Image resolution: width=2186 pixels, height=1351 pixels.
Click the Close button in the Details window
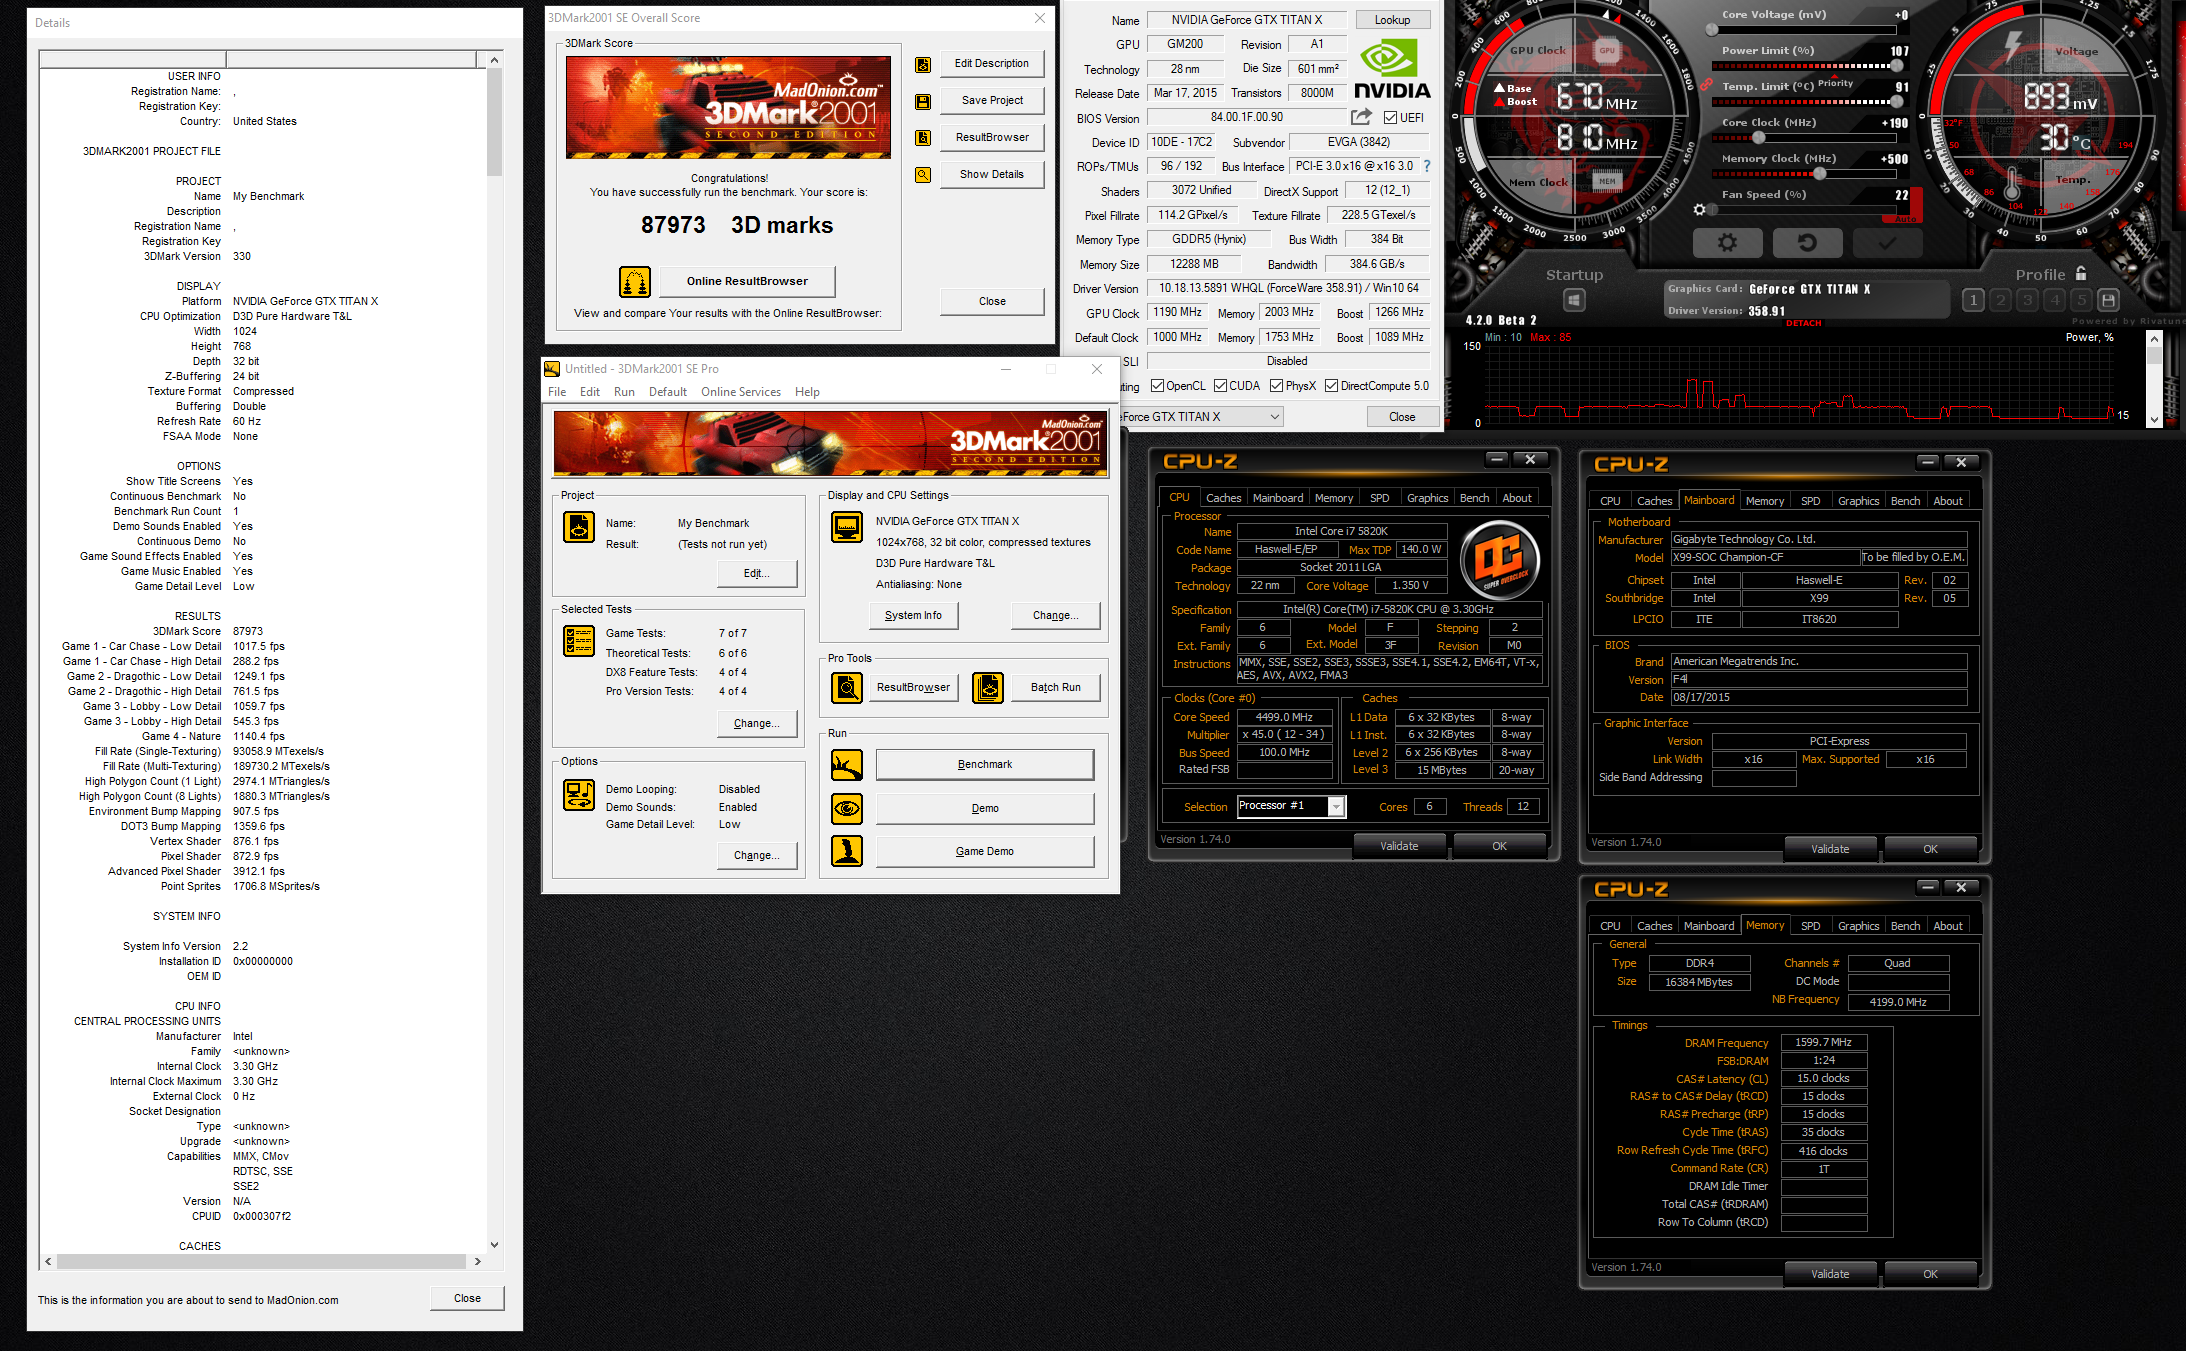(467, 1298)
